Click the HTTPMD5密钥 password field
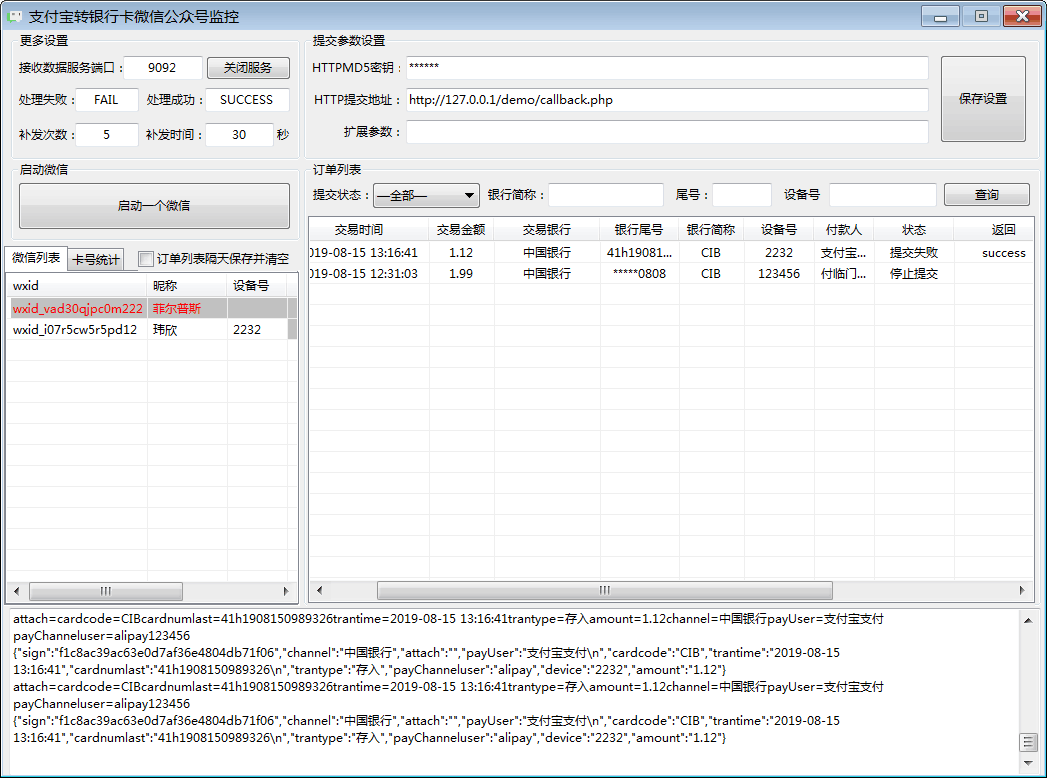 pos(666,68)
